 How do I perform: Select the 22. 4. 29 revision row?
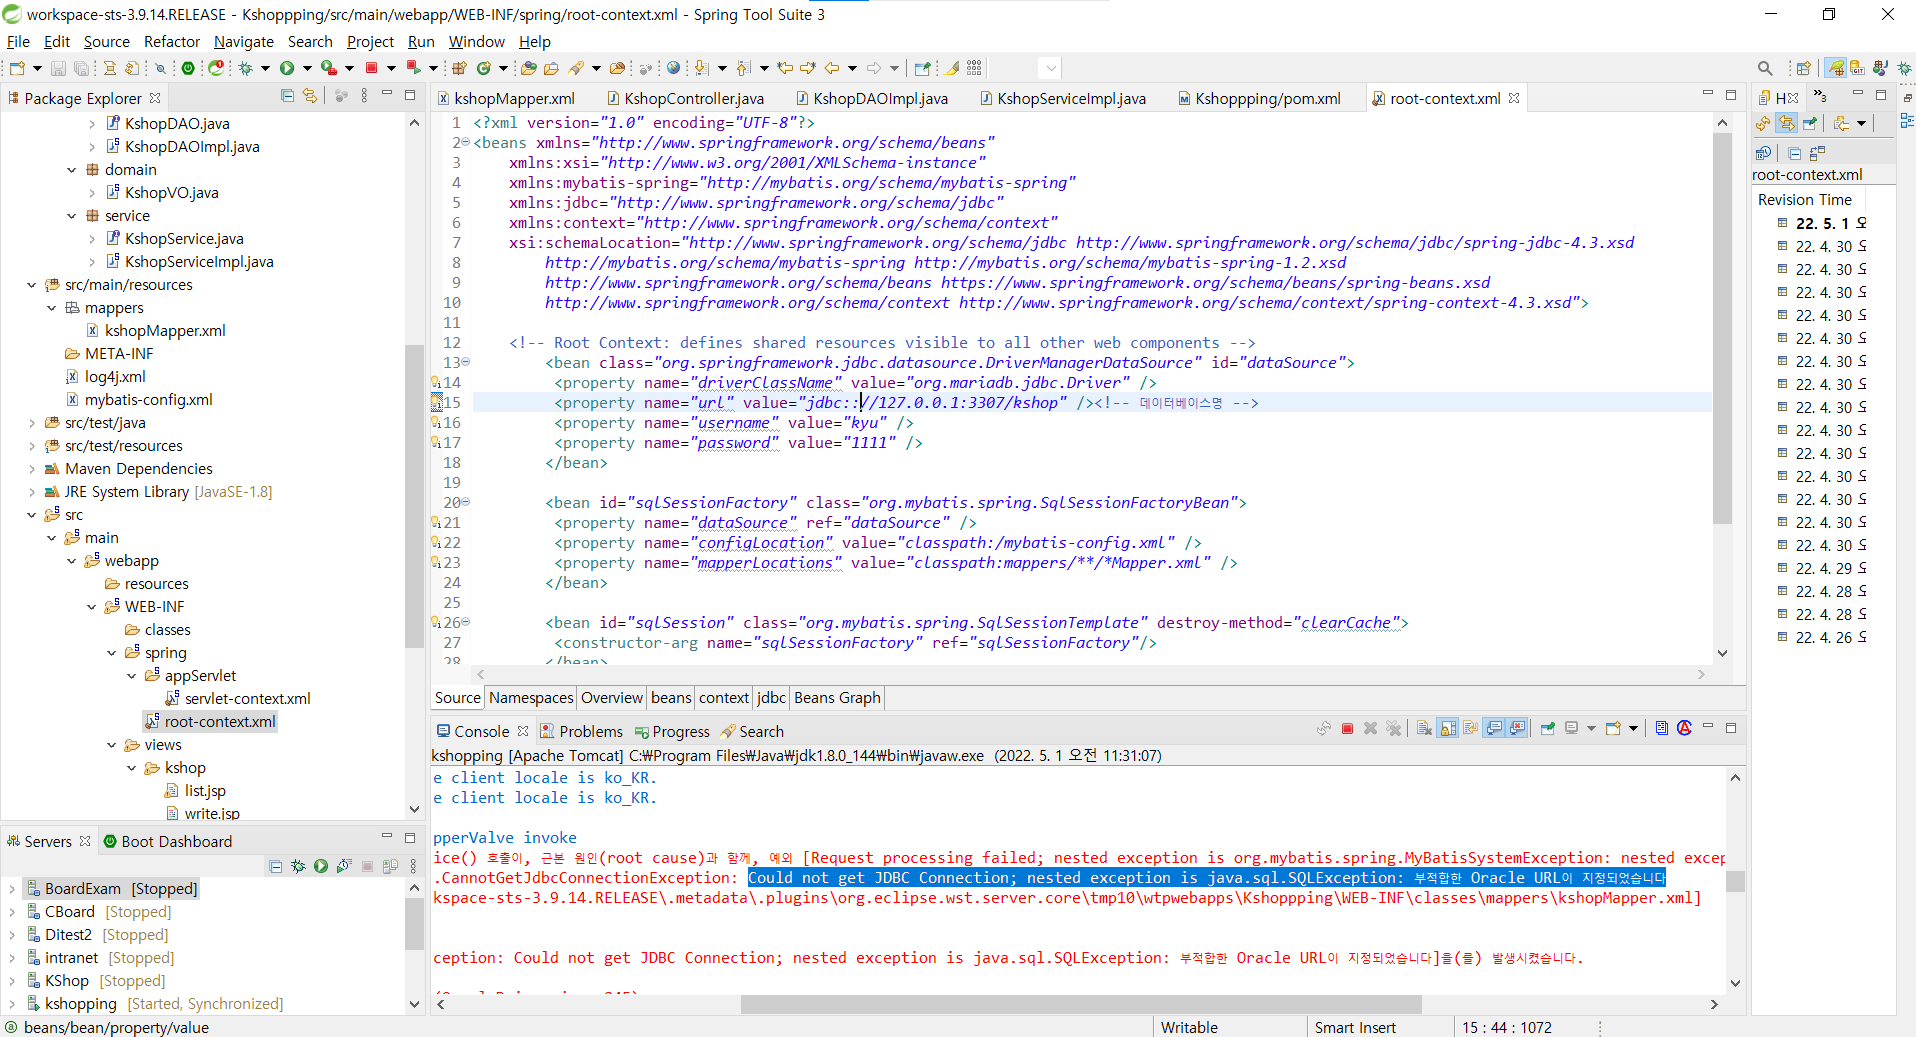coord(1822,569)
